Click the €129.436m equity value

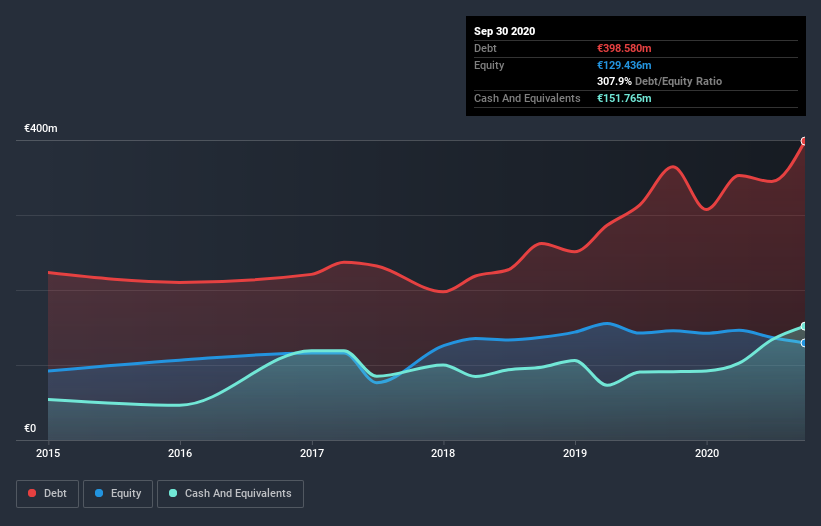[624, 65]
